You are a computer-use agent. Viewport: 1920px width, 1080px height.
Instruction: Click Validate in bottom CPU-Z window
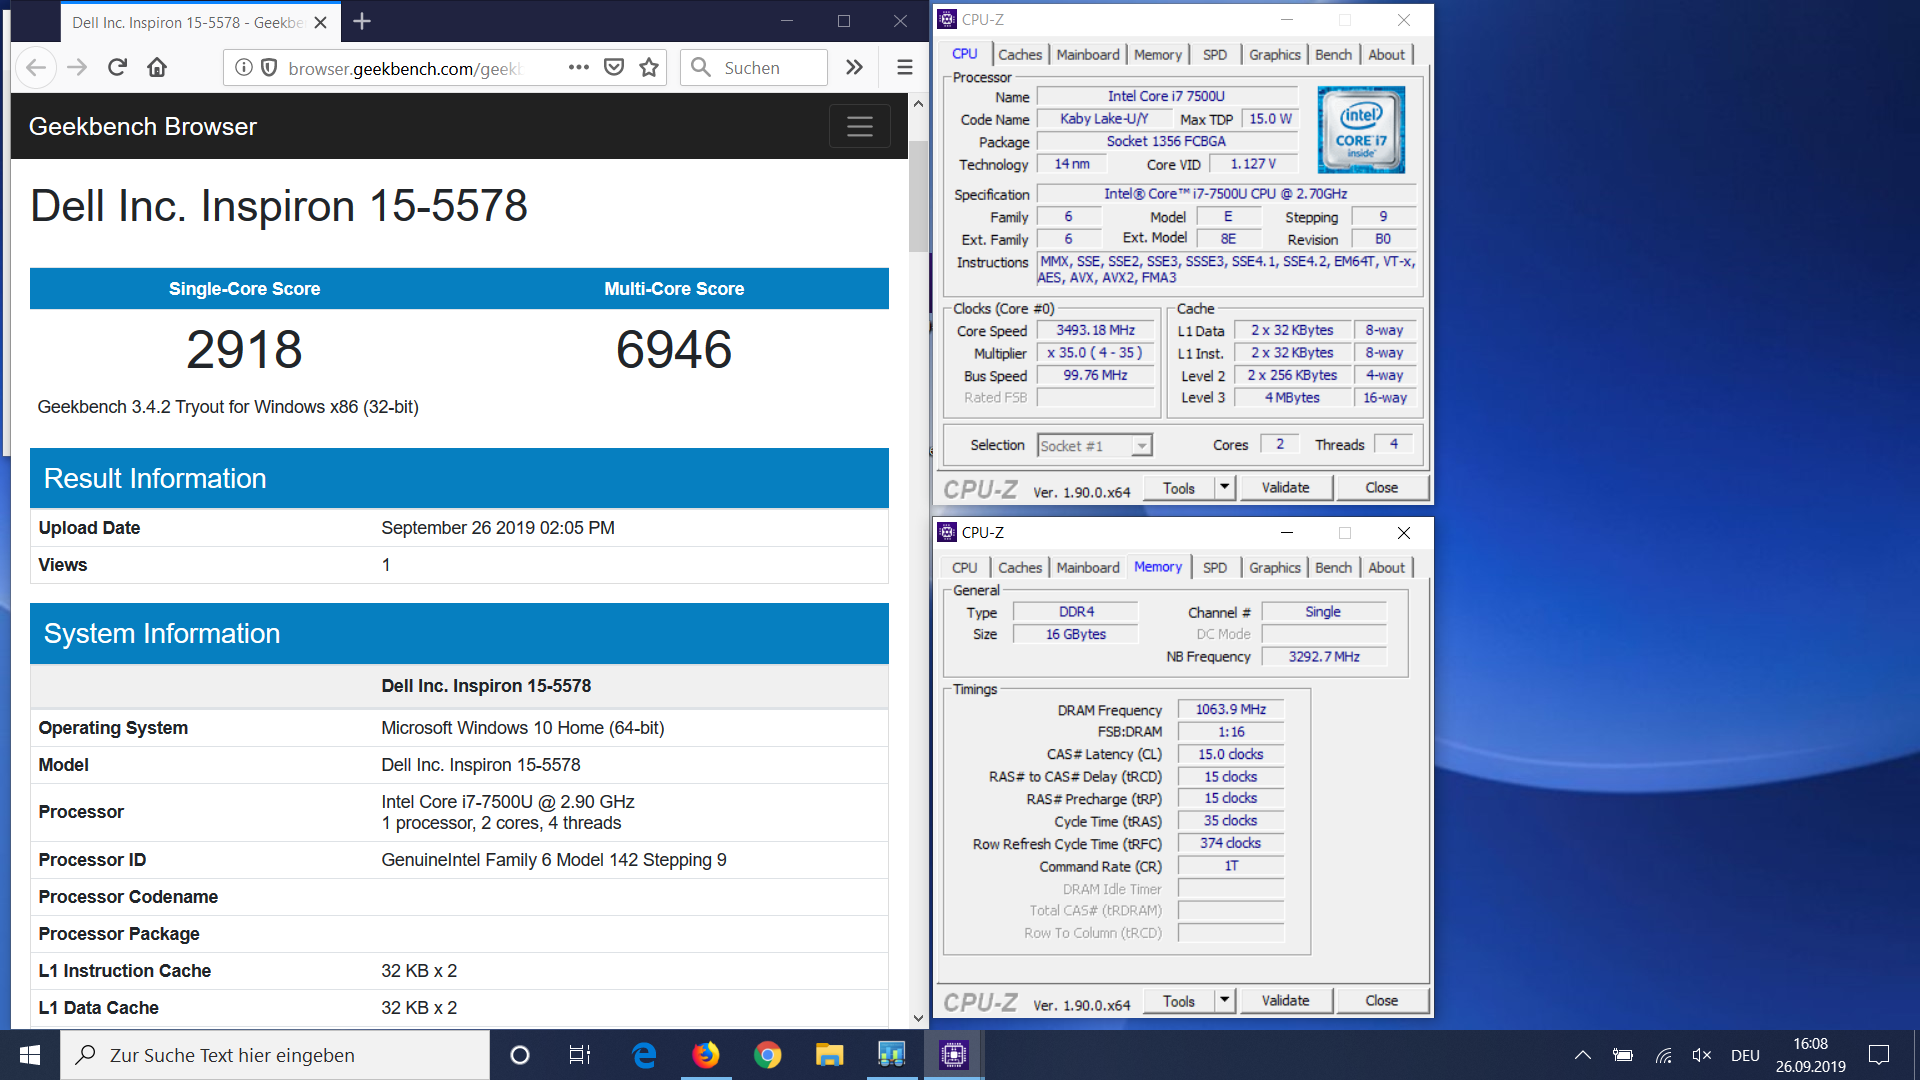pos(1285,1001)
